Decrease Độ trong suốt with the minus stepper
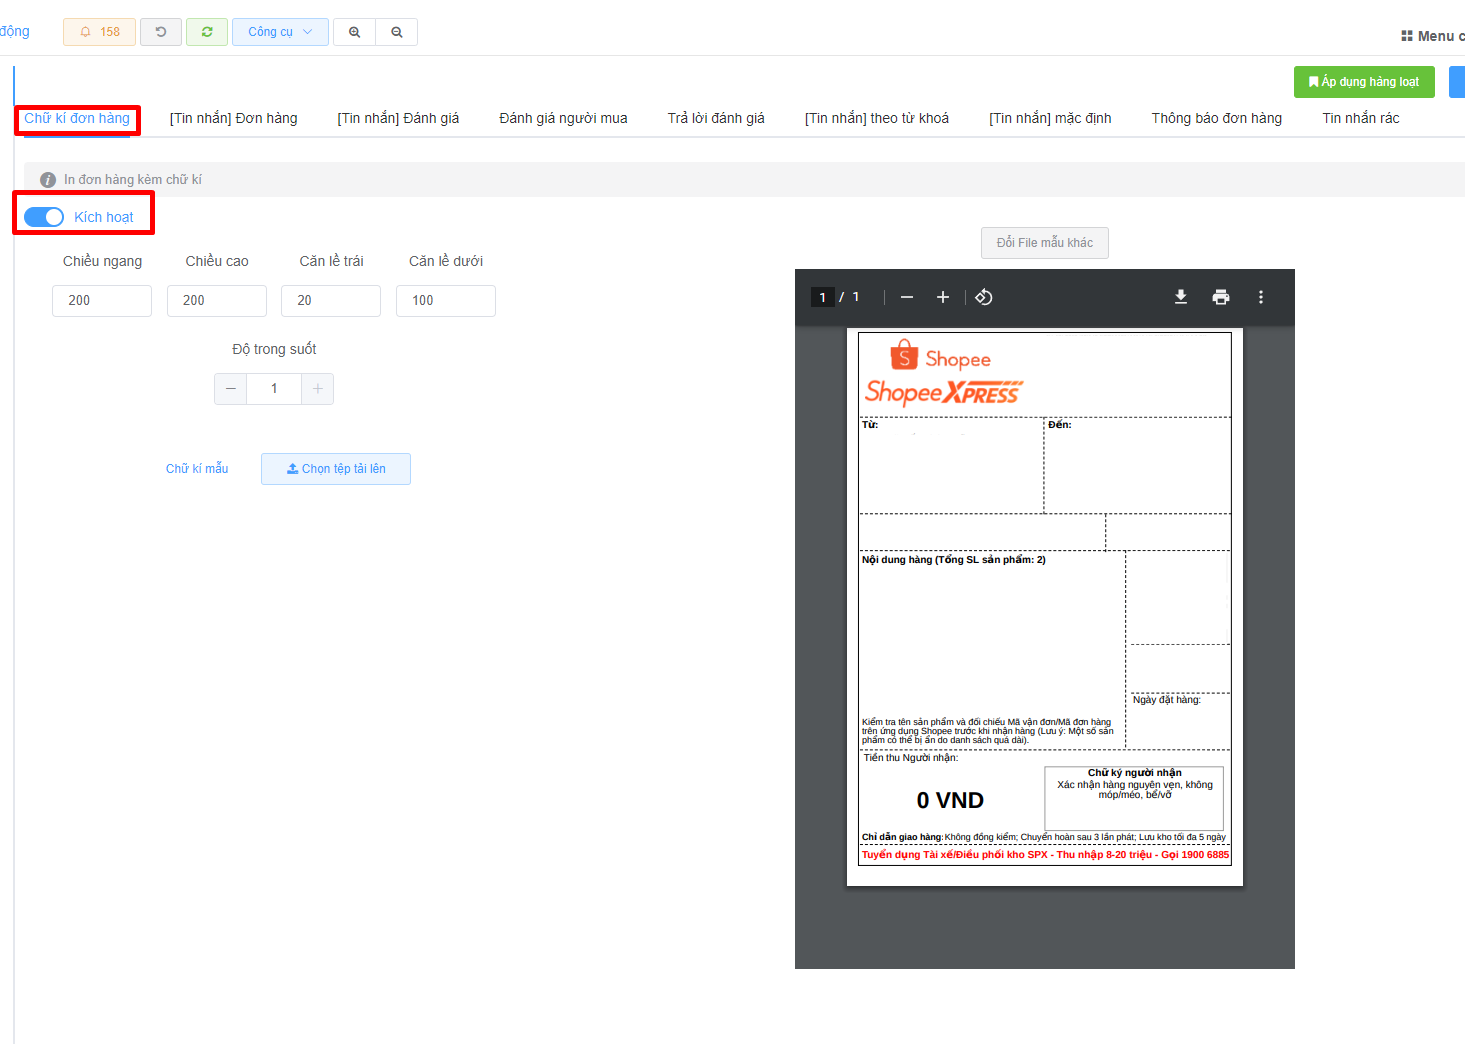This screenshot has height=1044, width=1465. (x=231, y=389)
